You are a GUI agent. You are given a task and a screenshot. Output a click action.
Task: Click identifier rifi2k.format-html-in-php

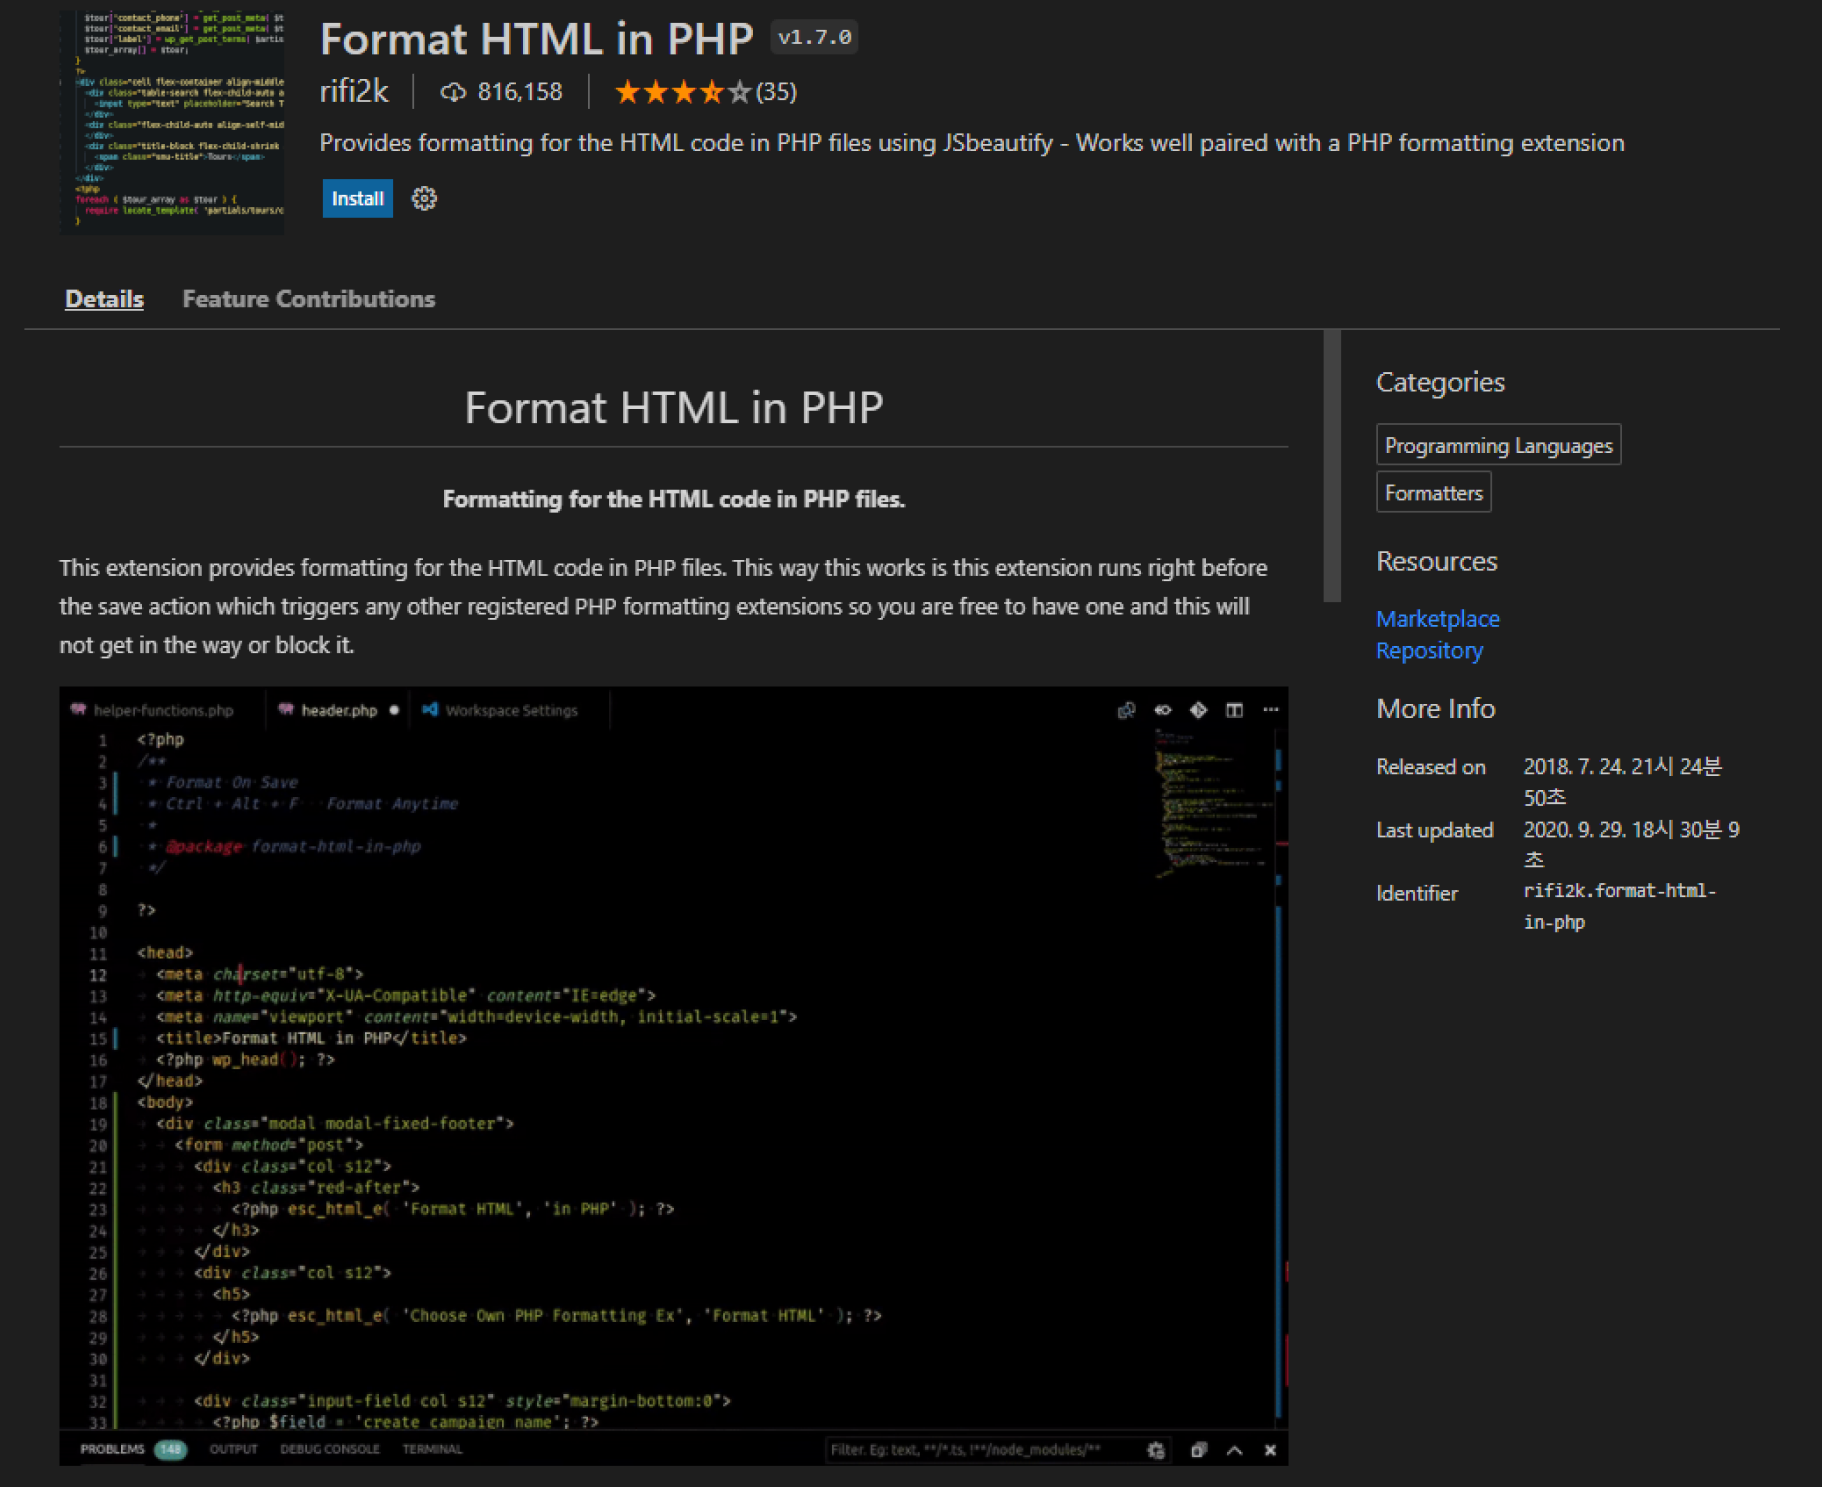pyautogui.click(x=1619, y=906)
